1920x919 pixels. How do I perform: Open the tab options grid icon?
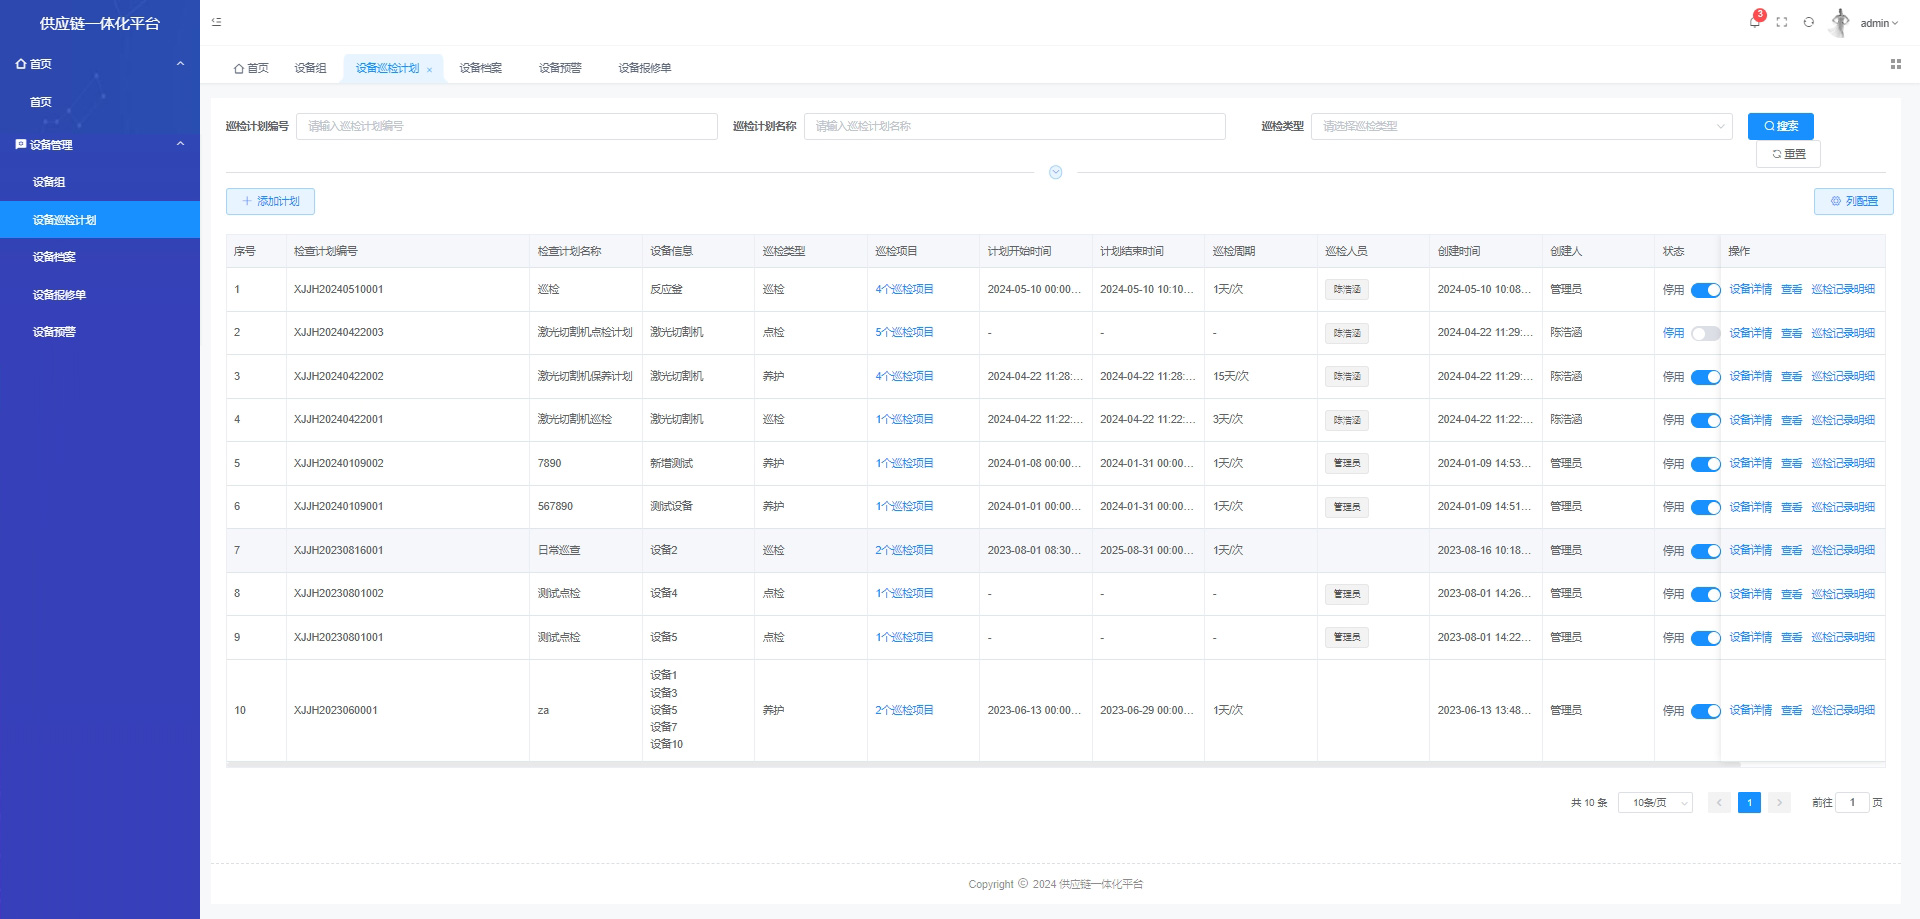[1895, 64]
